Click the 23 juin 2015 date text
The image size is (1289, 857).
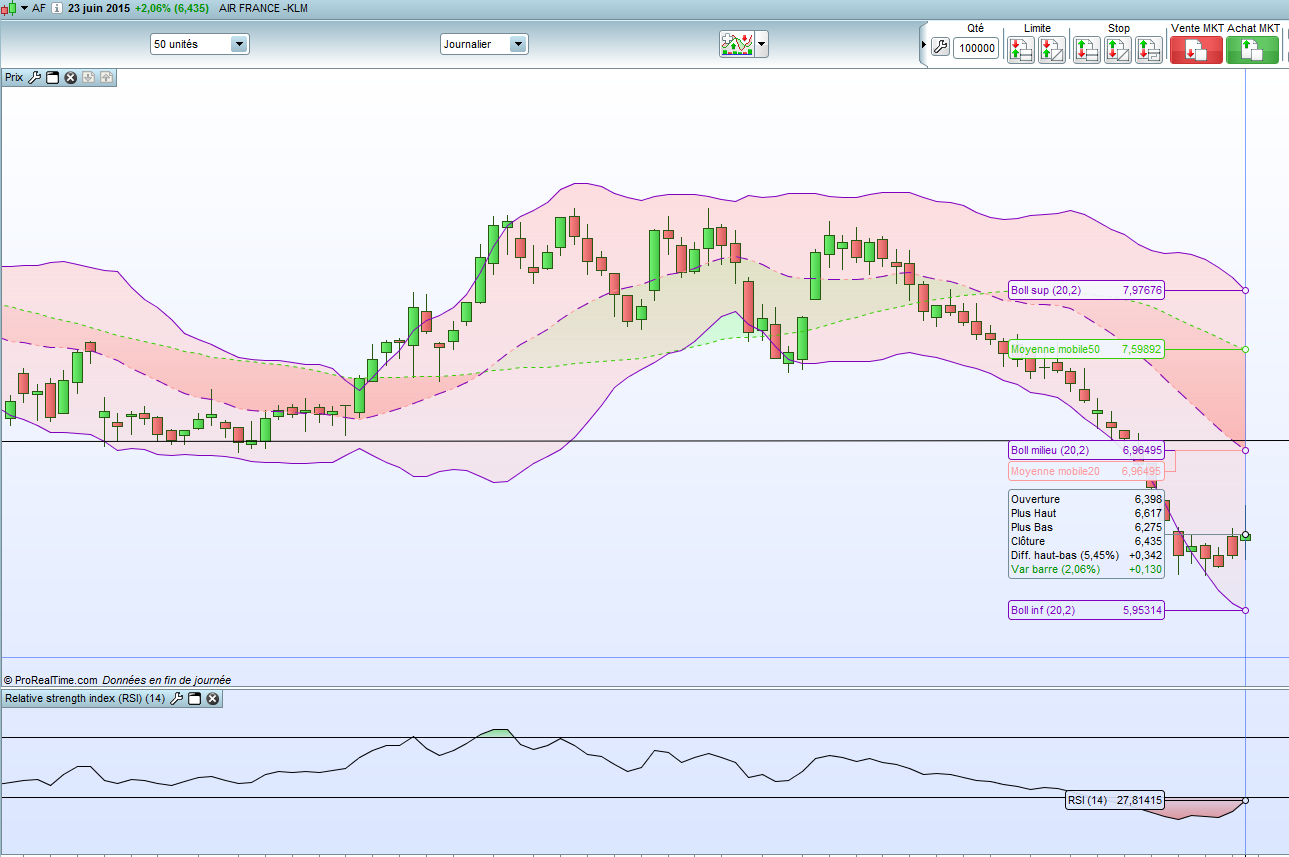(97, 8)
